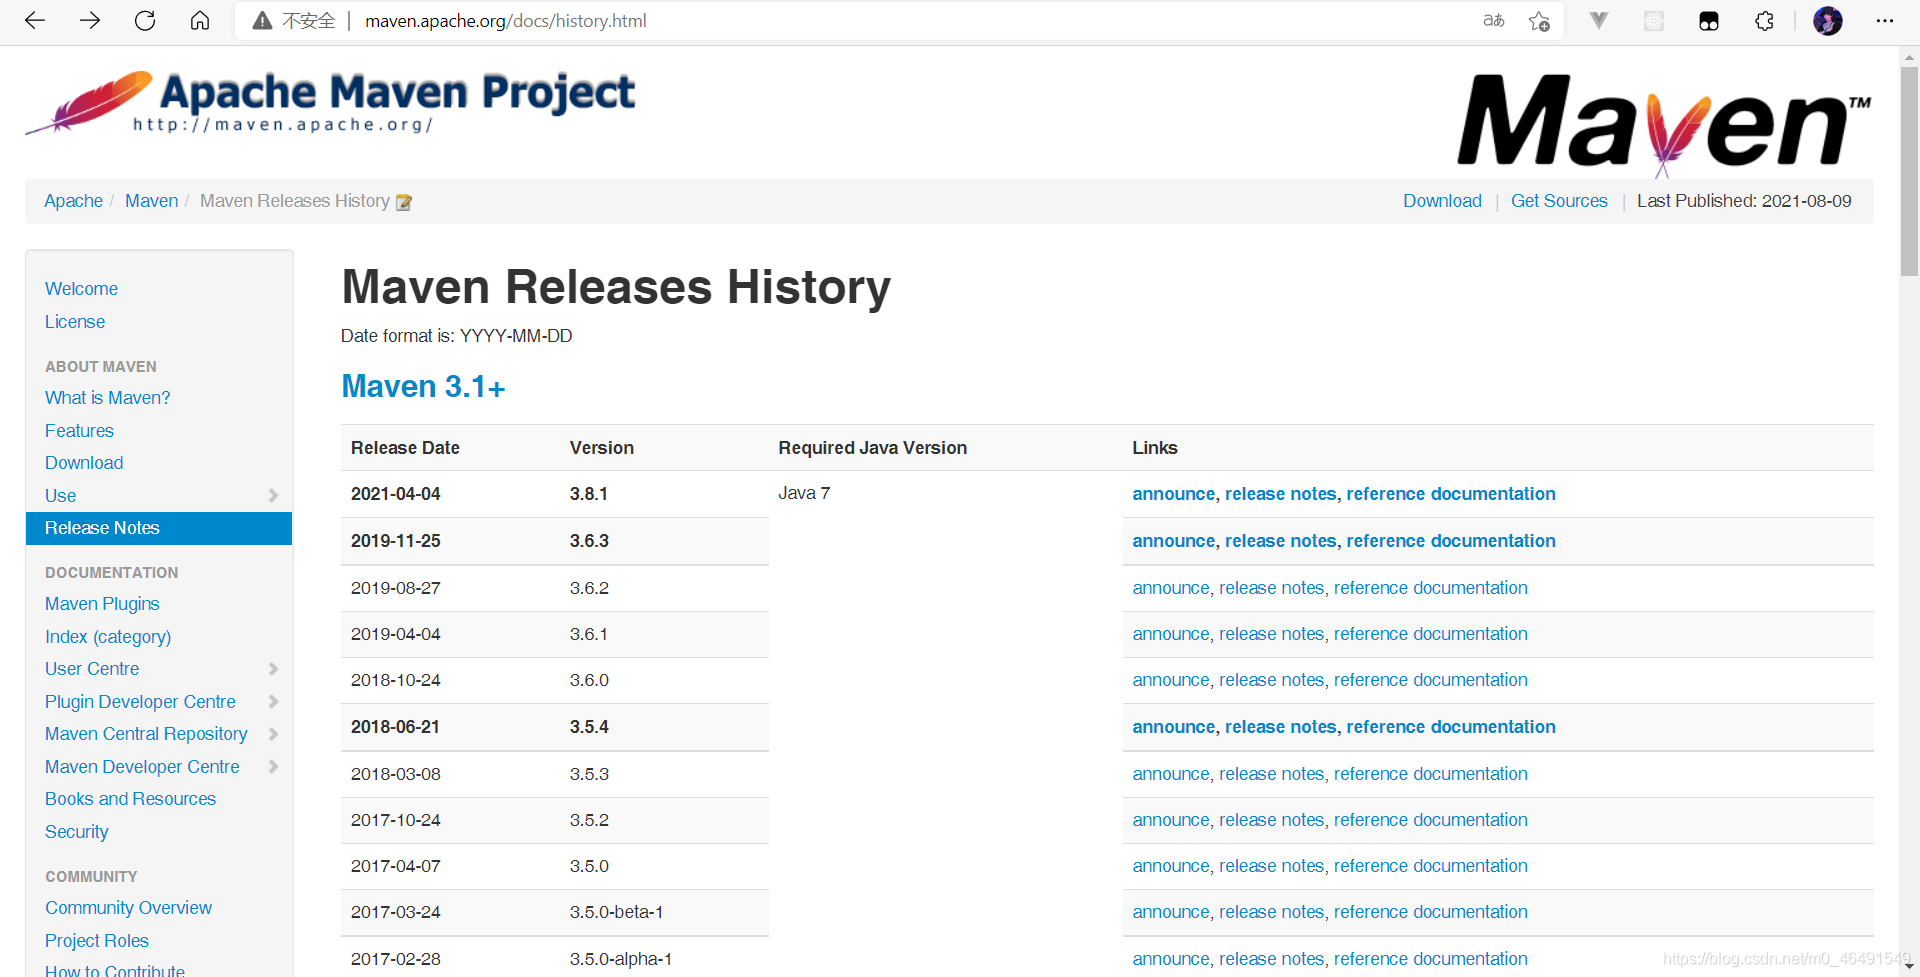
Task: Click the V-shaped extension icon in toolbar
Action: click(1599, 21)
